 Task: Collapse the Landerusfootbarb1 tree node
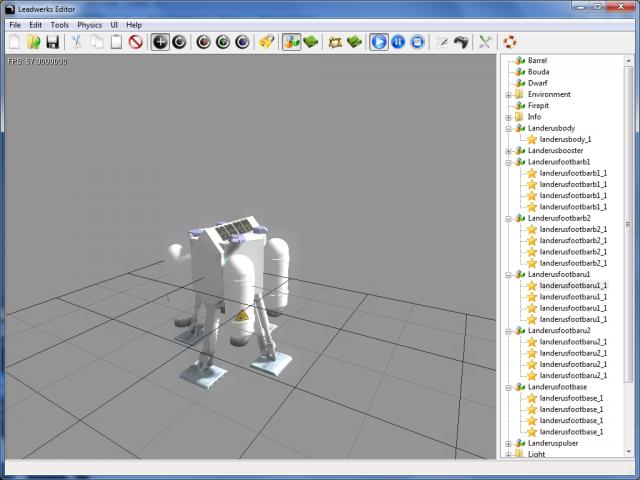508,162
